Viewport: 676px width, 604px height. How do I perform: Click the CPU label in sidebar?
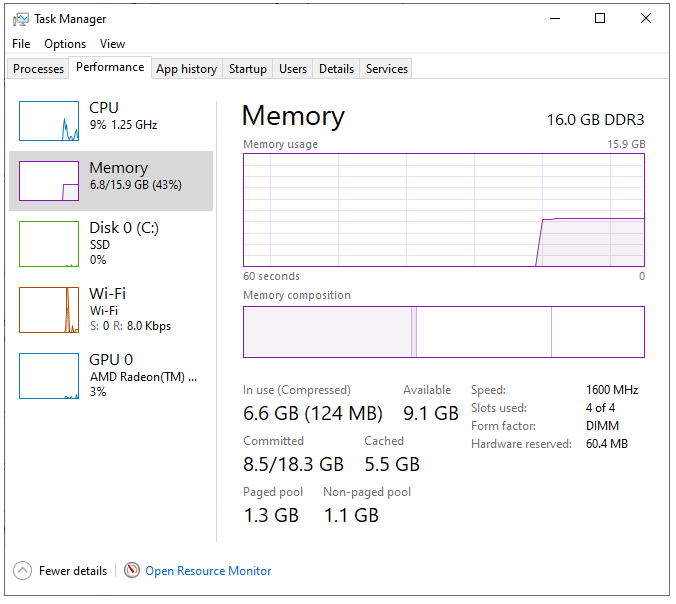[104, 107]
